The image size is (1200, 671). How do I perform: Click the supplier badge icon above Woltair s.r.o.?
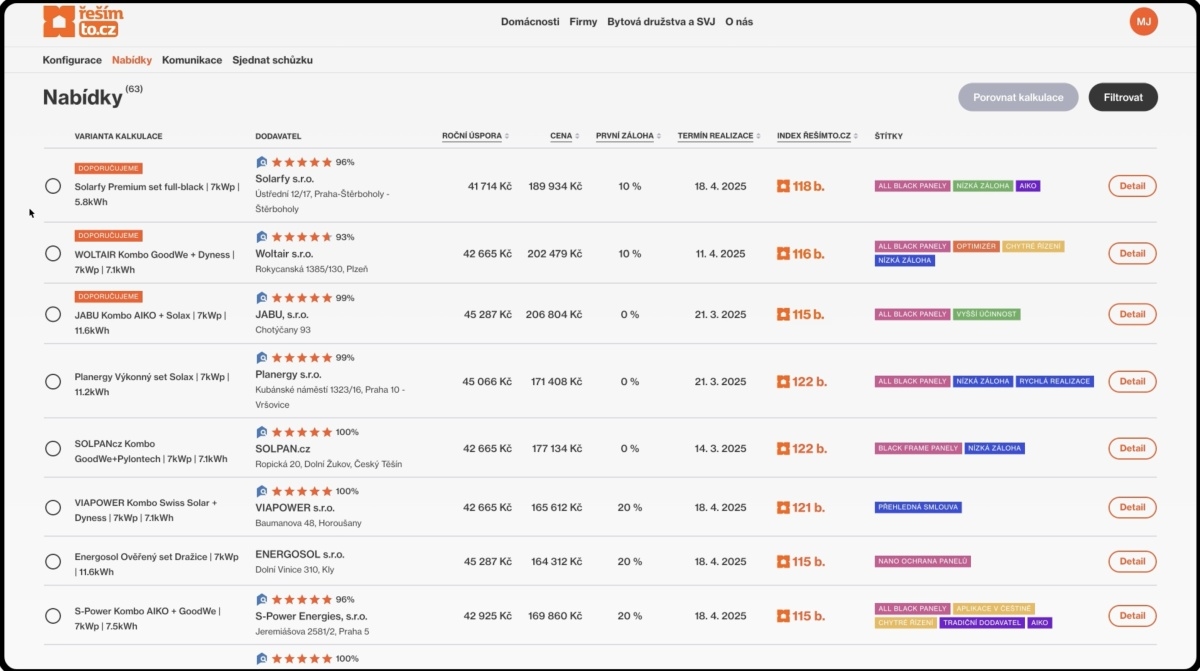(x=262, y=237)
